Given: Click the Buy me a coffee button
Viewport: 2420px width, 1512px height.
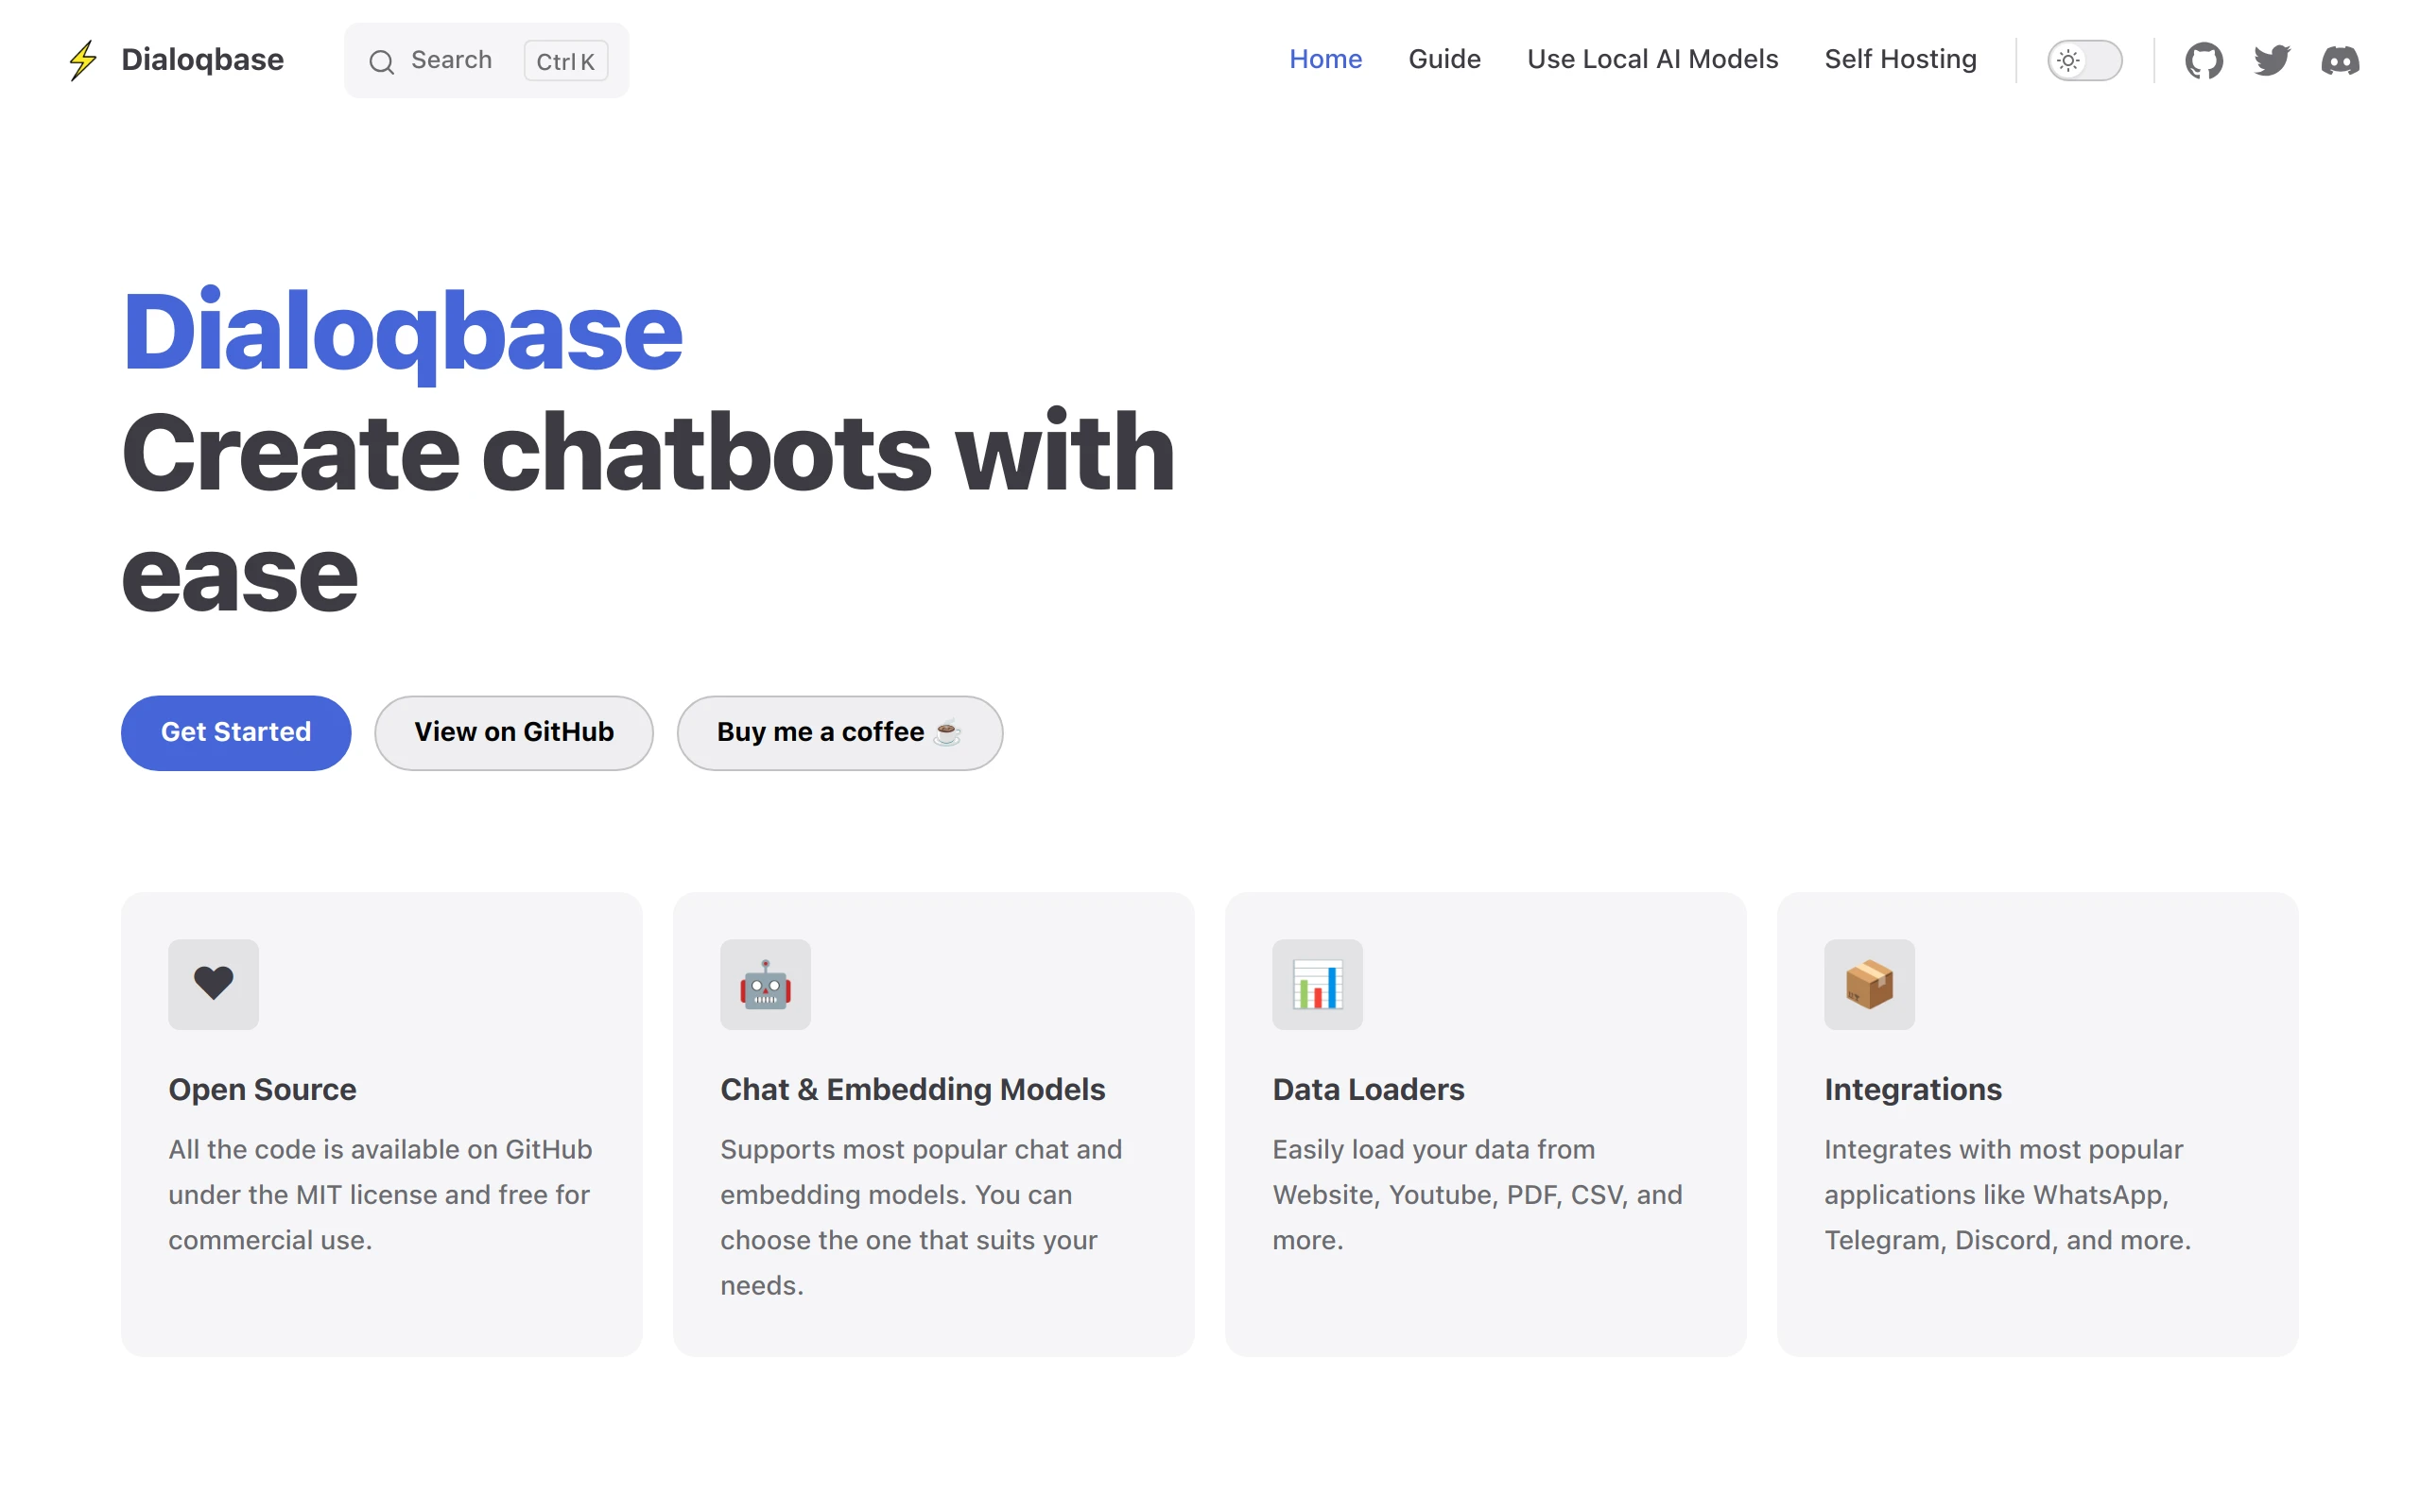Looking at the screenshot, I should coord(839,732).
